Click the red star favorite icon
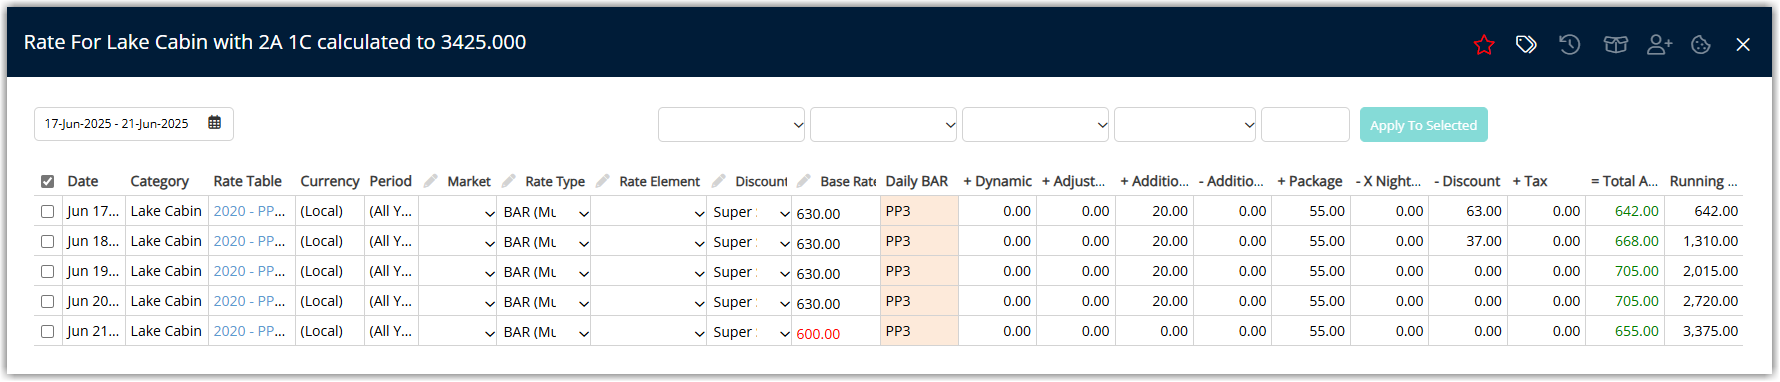 1484,44
